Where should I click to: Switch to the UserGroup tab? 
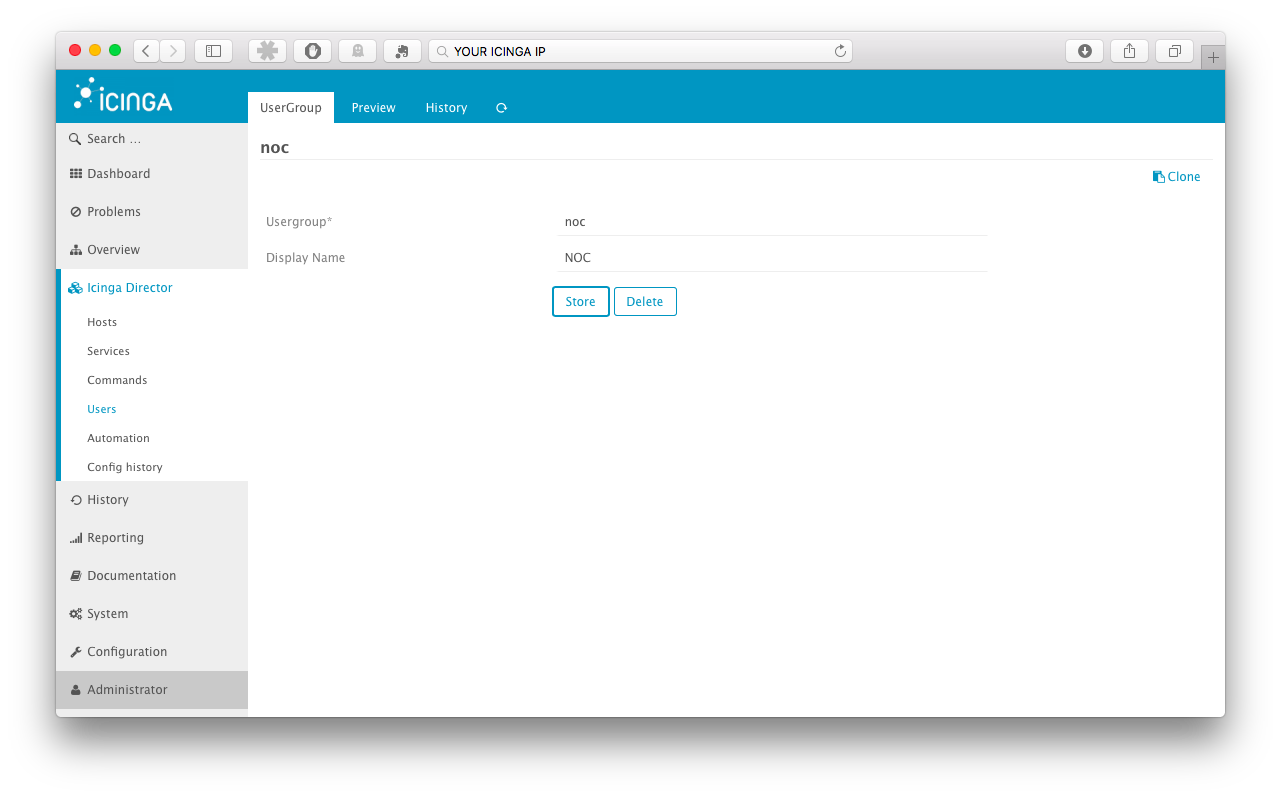tap(291, 108)
